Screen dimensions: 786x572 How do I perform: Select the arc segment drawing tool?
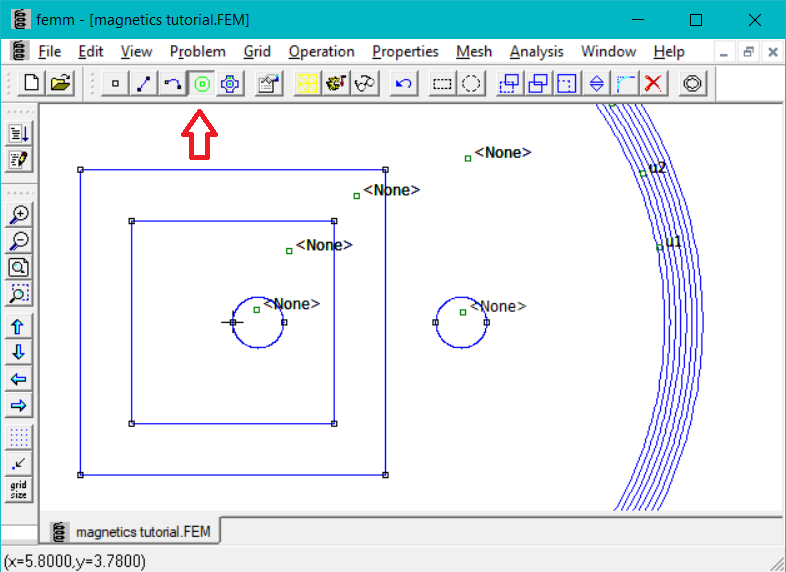pos(173,84)
